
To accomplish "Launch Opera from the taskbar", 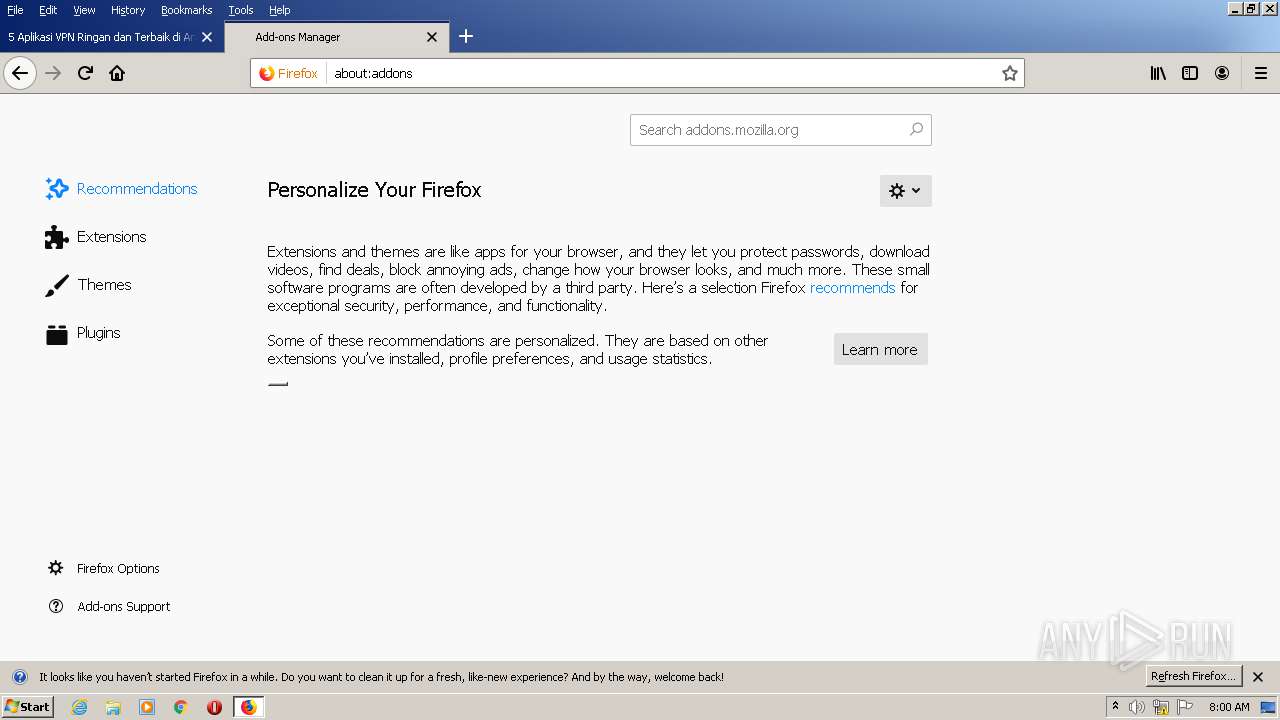I will tap(214, 707).
